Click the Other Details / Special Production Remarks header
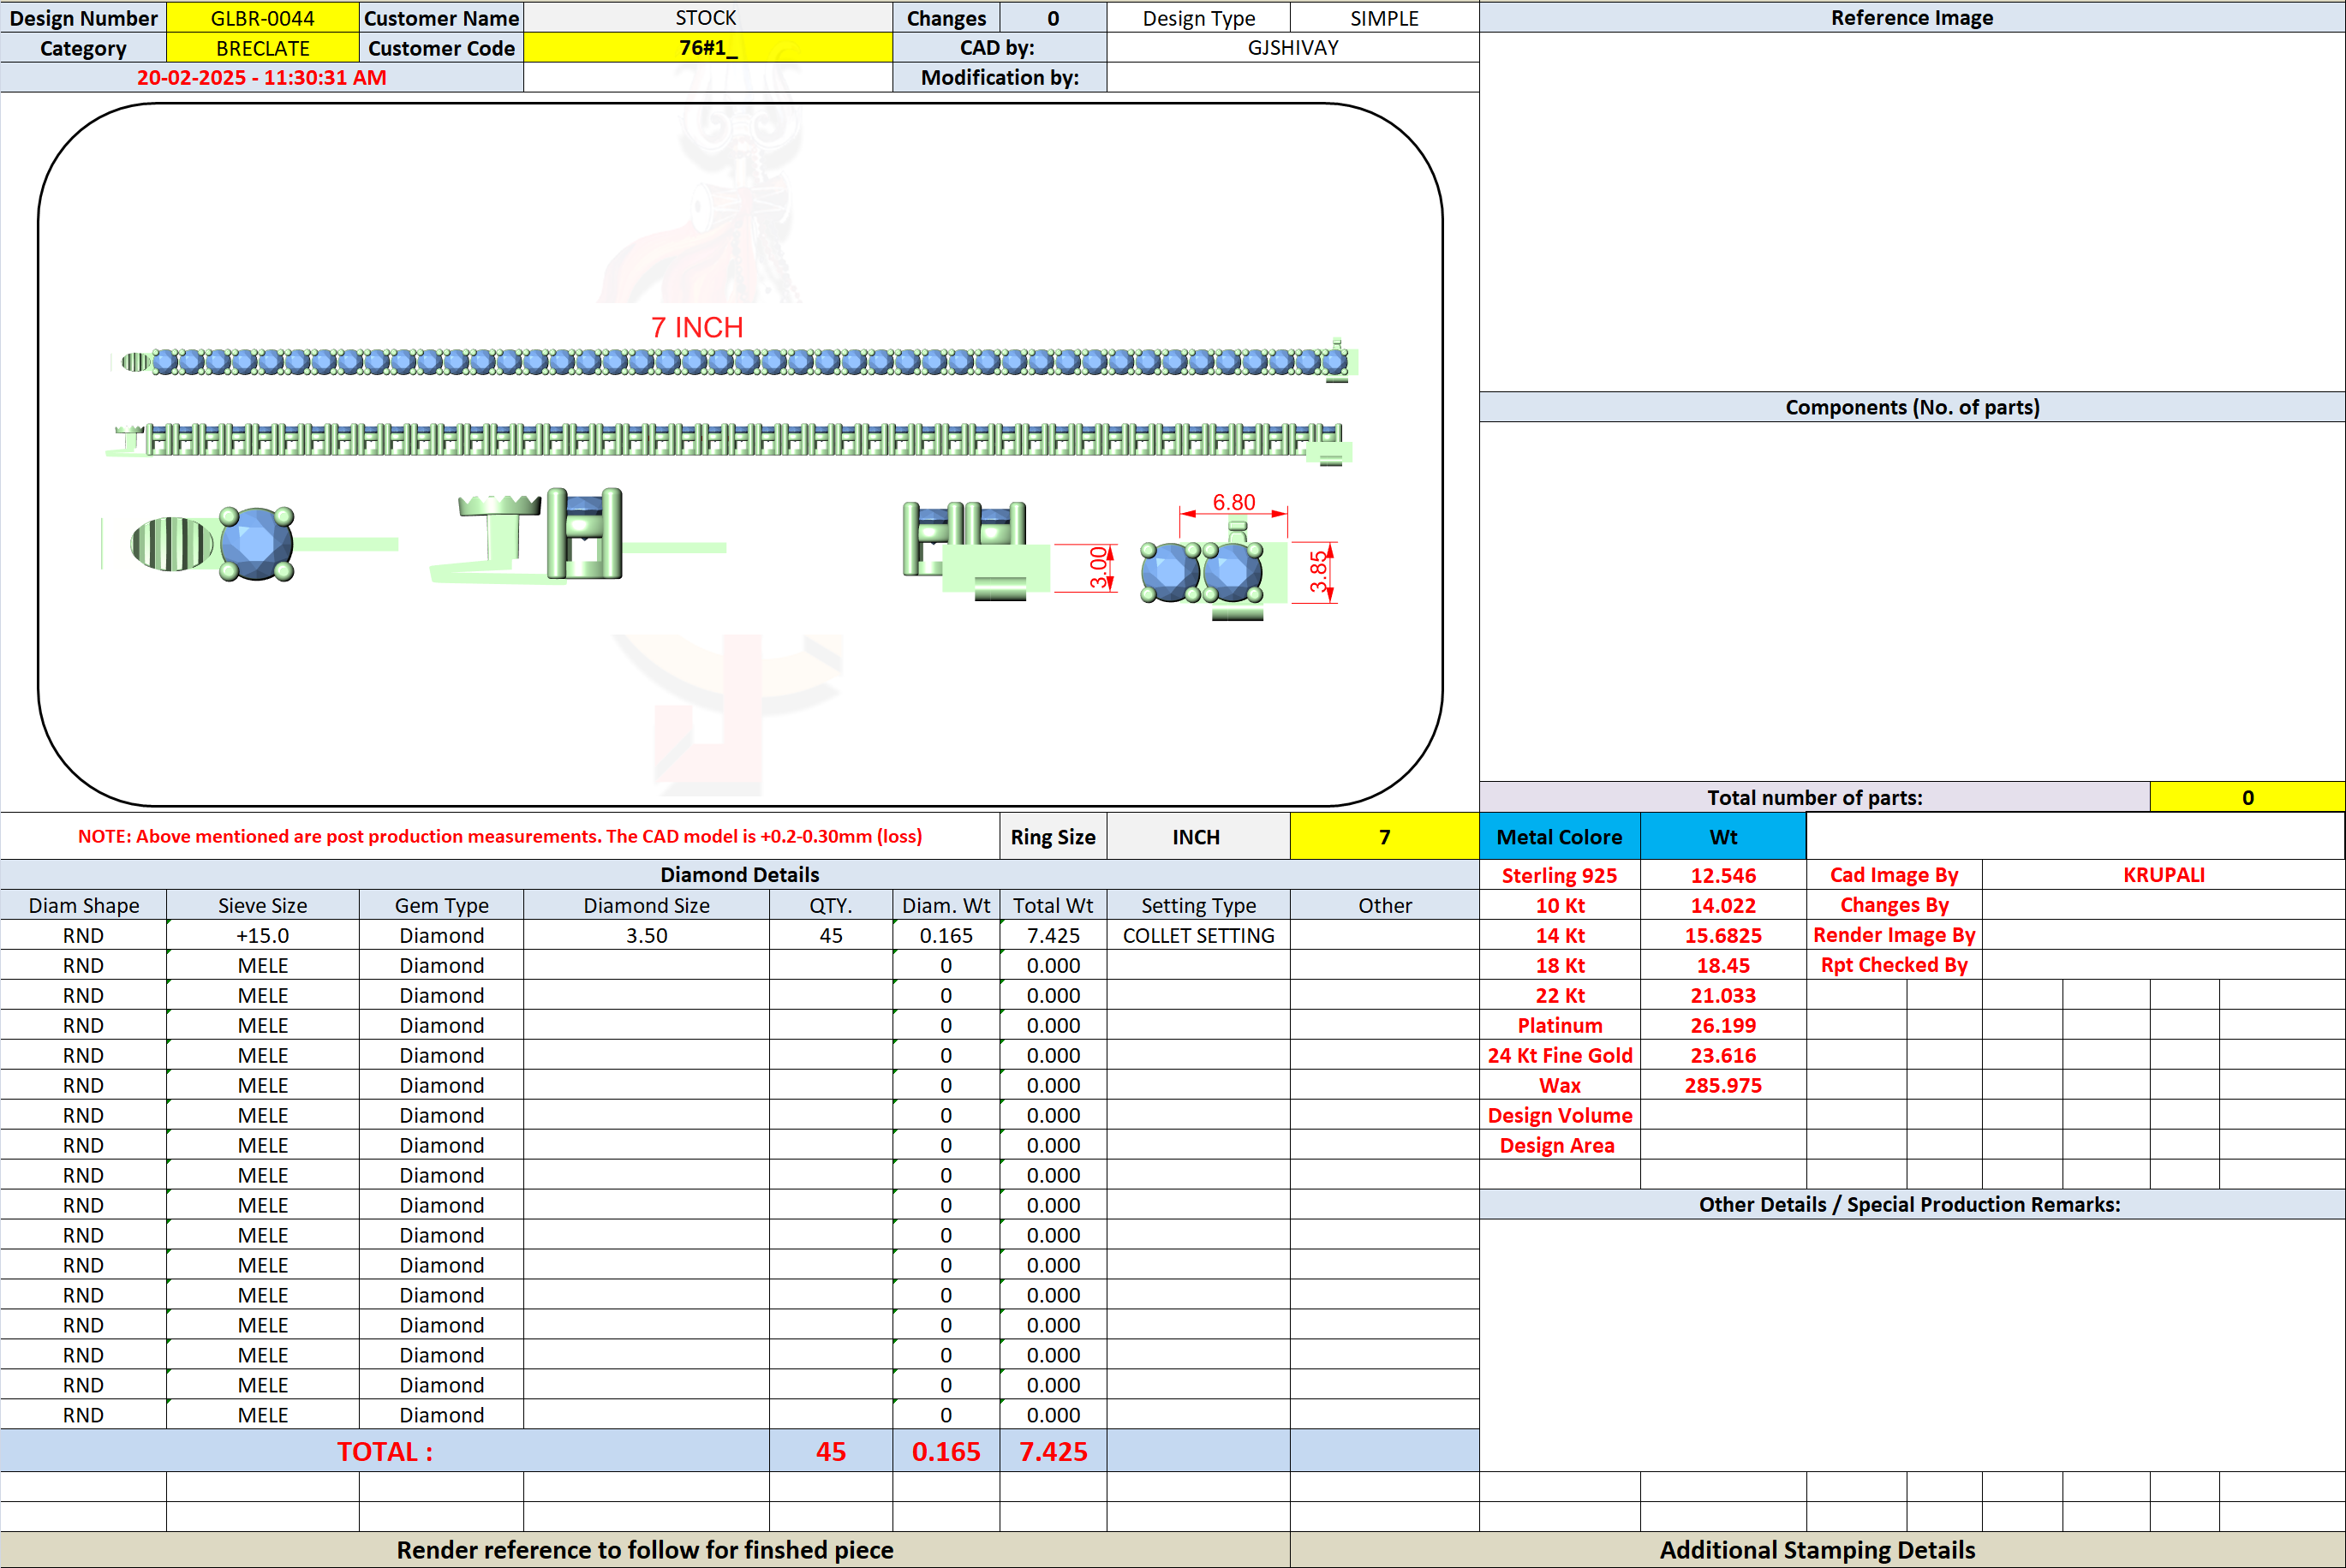The width and height of the screenshot is (2346, 1568). [1912, 1204]
